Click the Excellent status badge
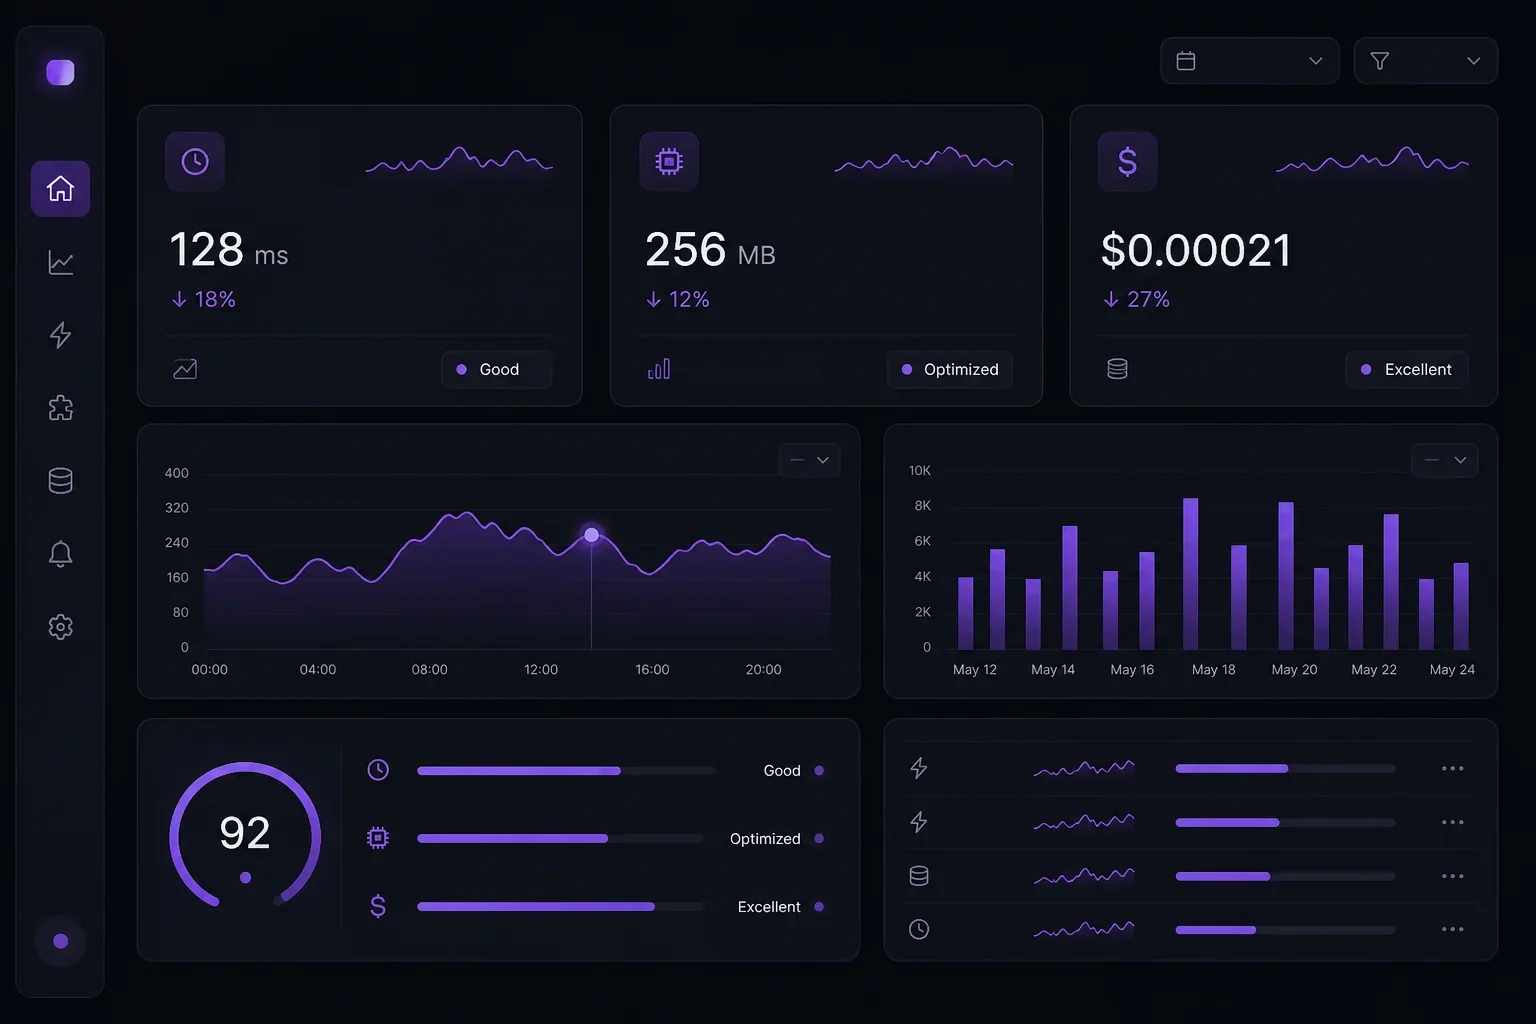The height and width of the screenshot is (1024, 1536). coord(1406,369)
